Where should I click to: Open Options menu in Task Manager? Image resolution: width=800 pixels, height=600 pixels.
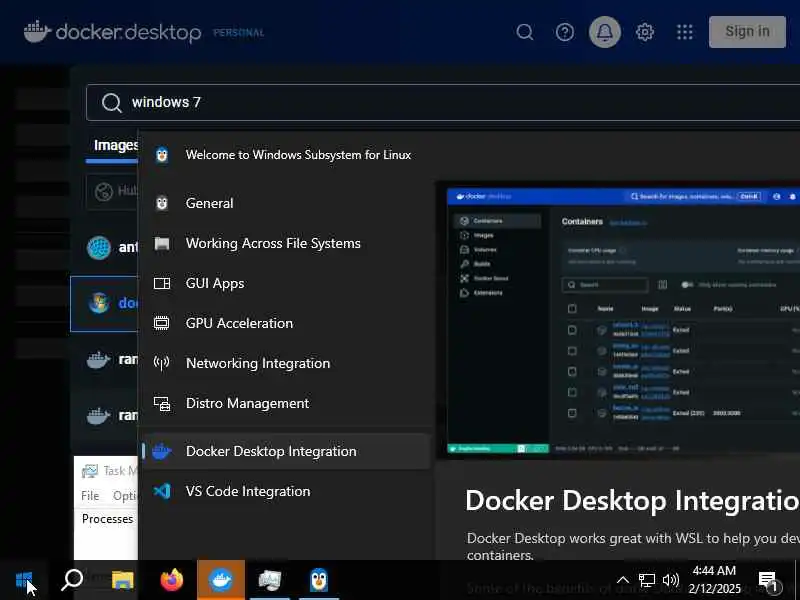(124, 496)
